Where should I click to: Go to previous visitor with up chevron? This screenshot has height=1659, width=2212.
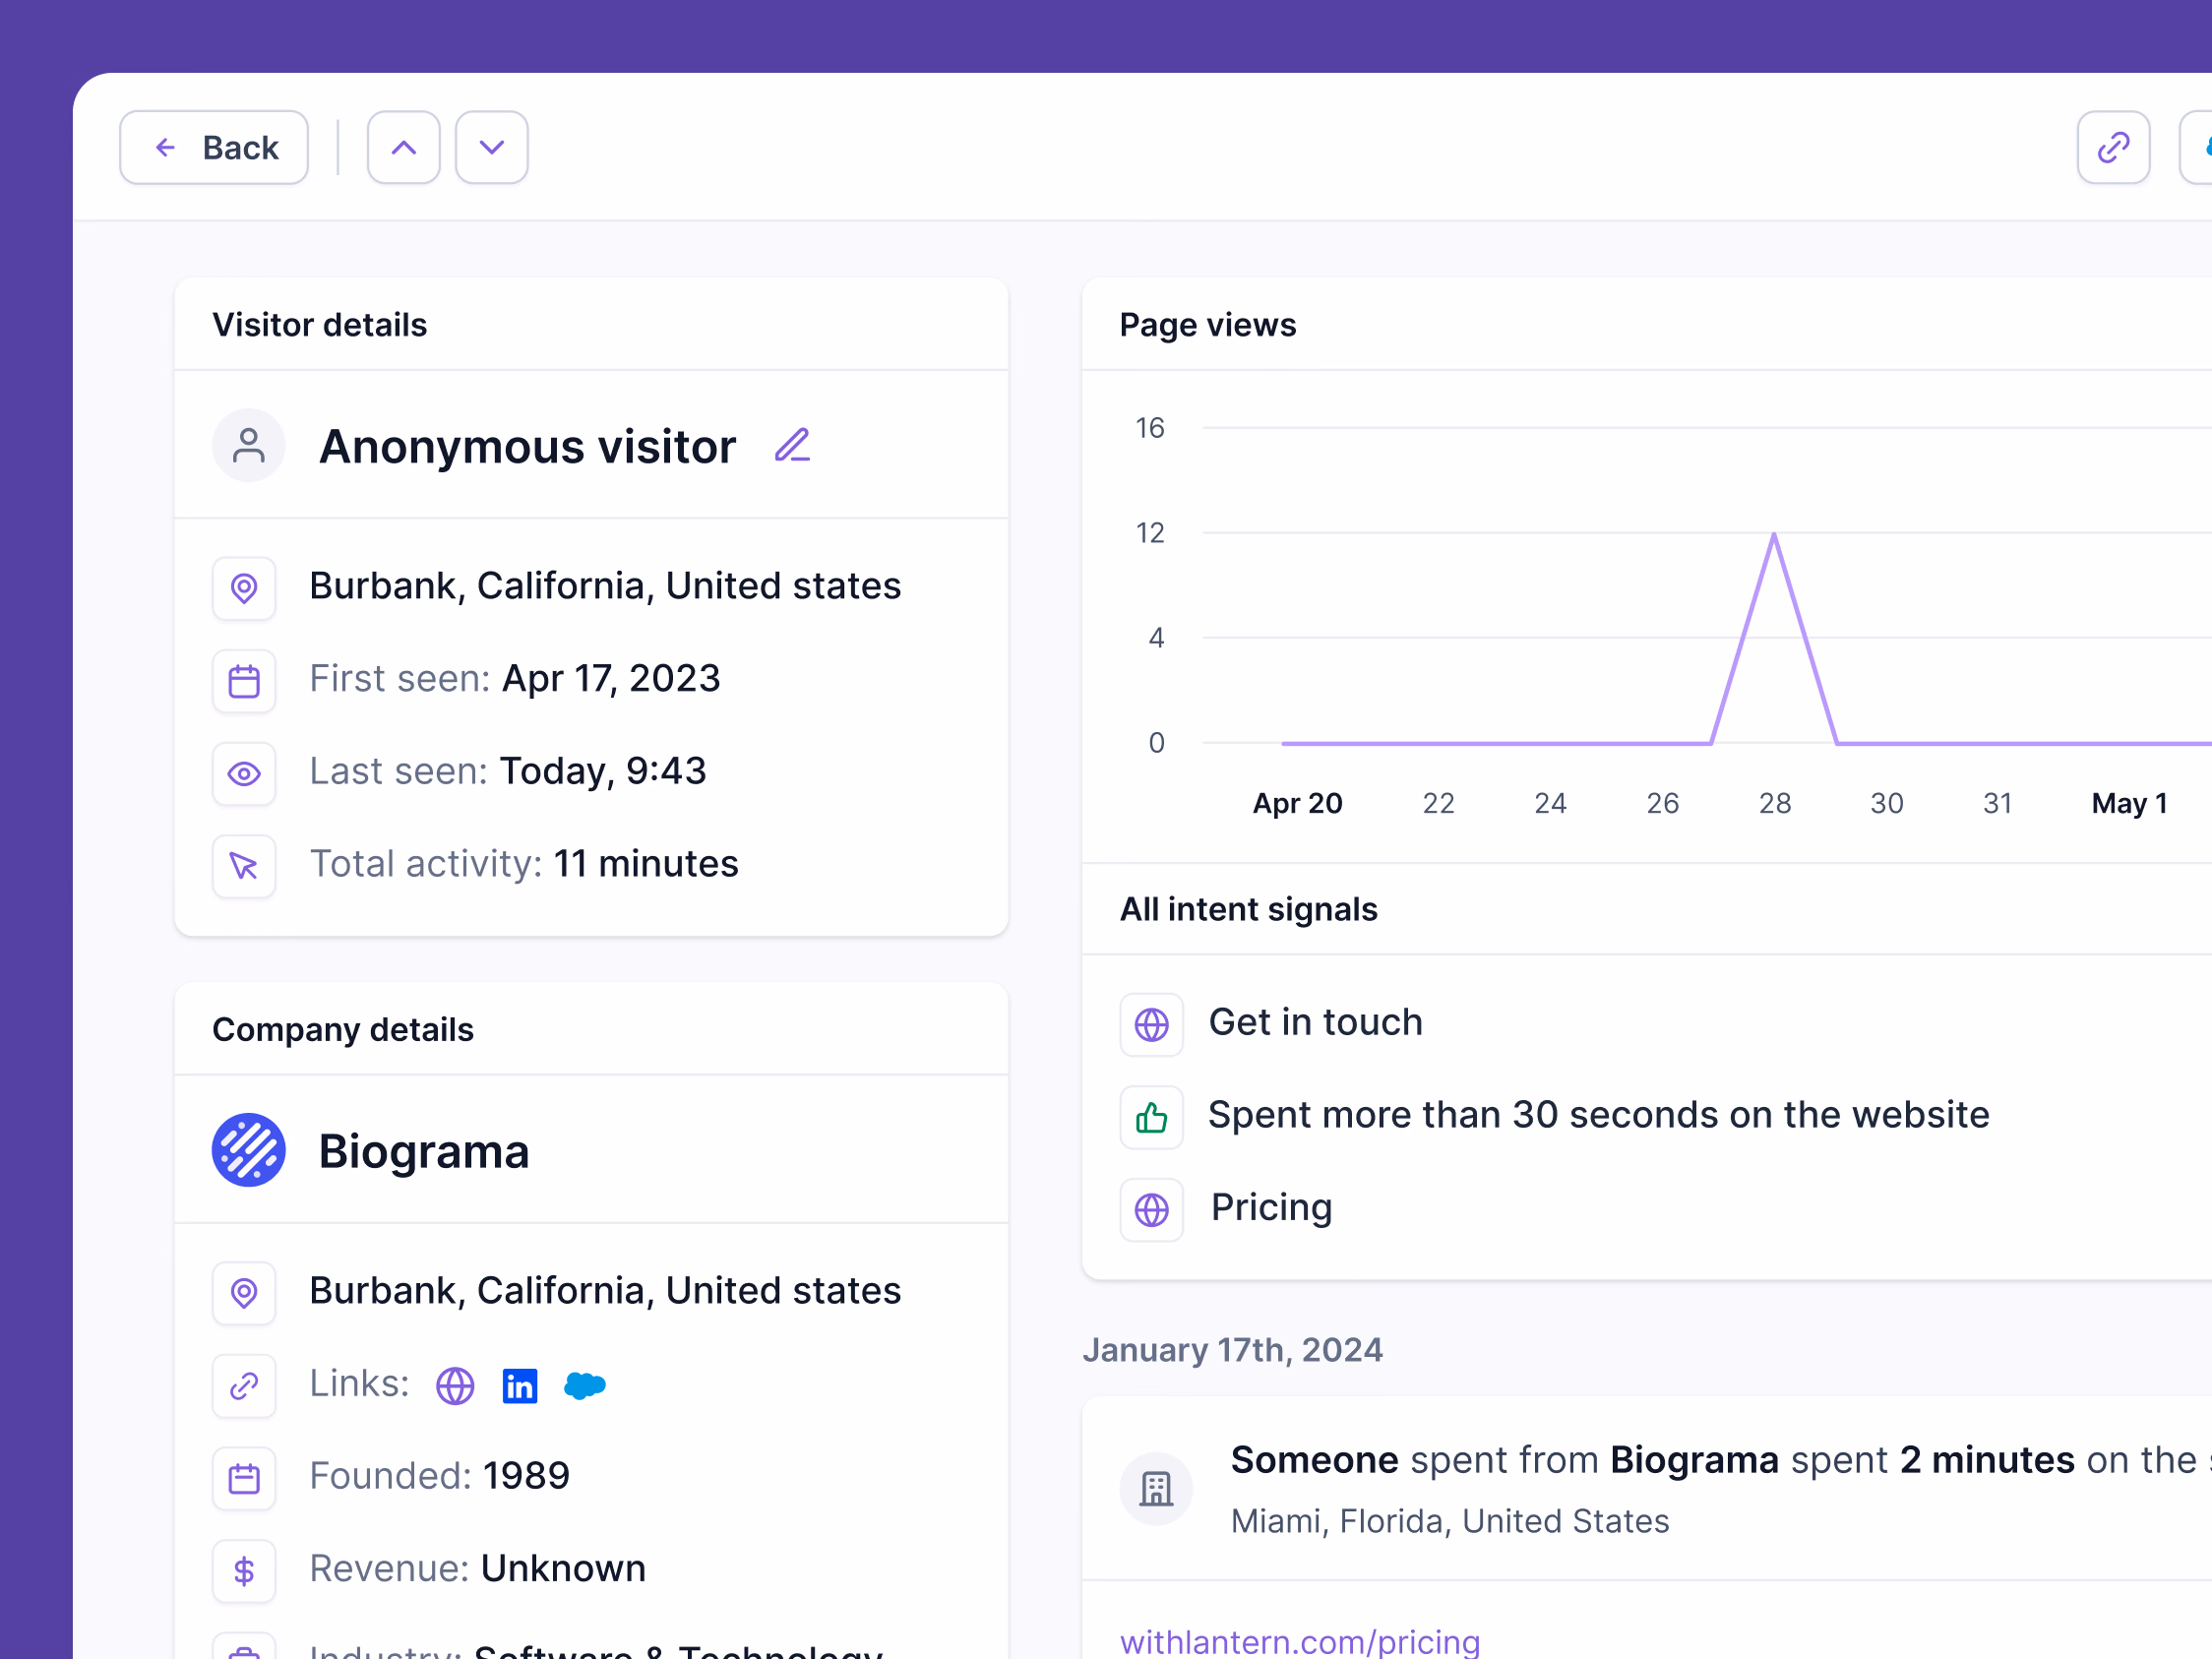(x=403, y=147)
